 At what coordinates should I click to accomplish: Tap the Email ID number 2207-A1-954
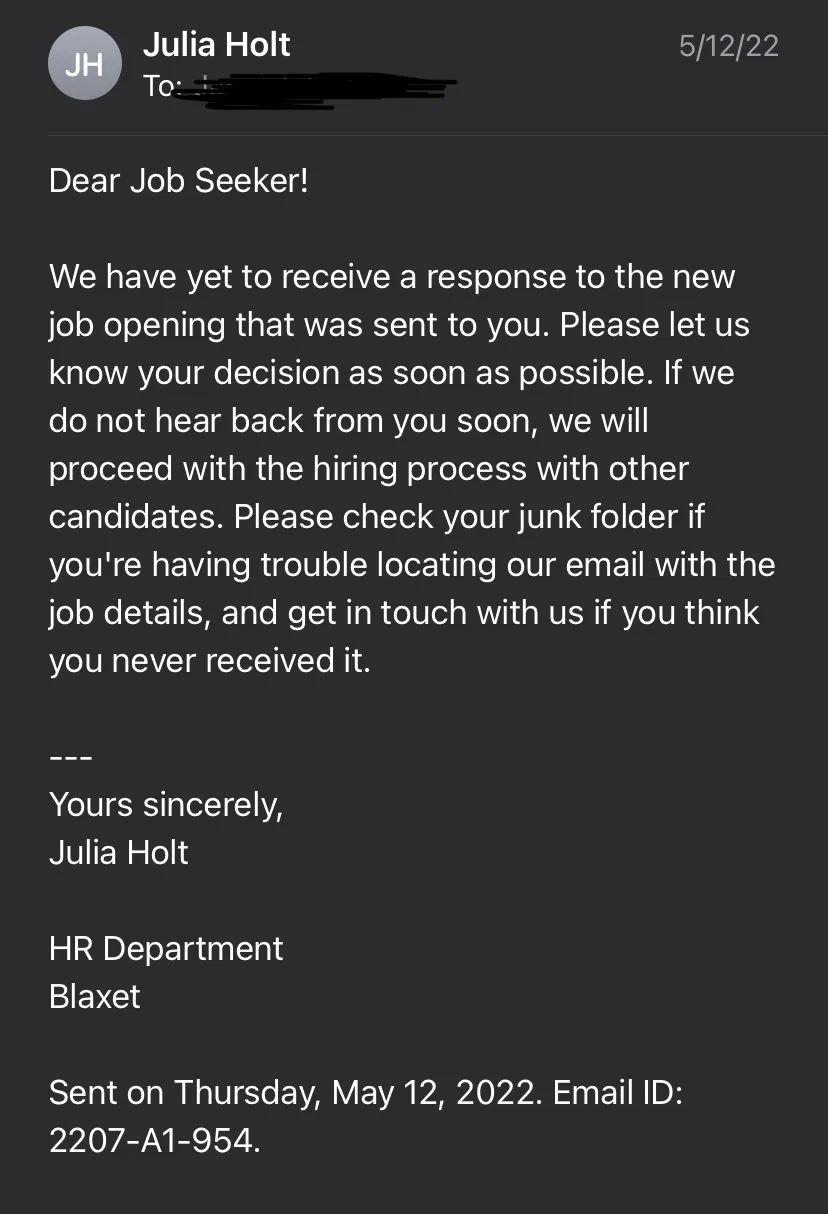click(151, 1140)
